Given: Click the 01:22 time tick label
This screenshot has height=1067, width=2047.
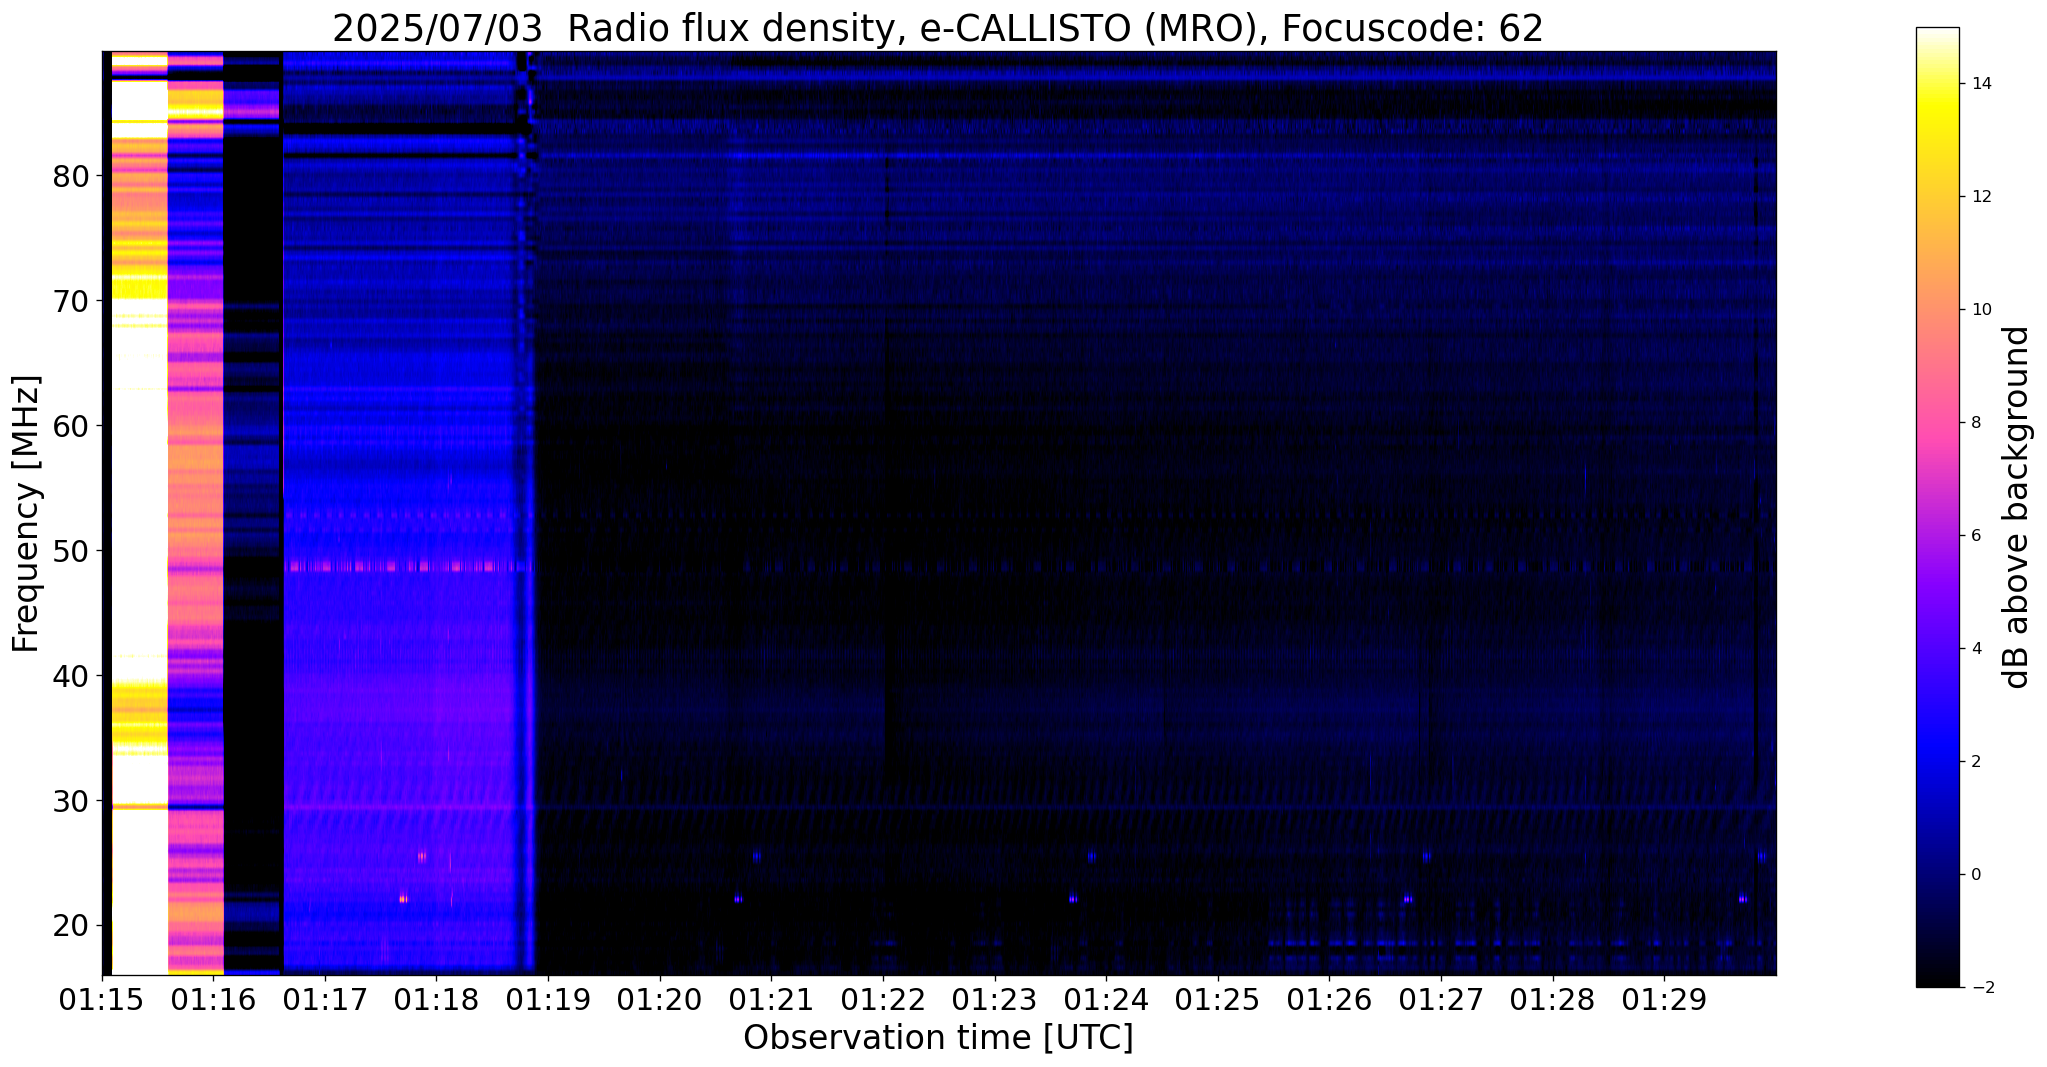Looking at the screenshot, I should pyautogui.click(x=883, y=998).
